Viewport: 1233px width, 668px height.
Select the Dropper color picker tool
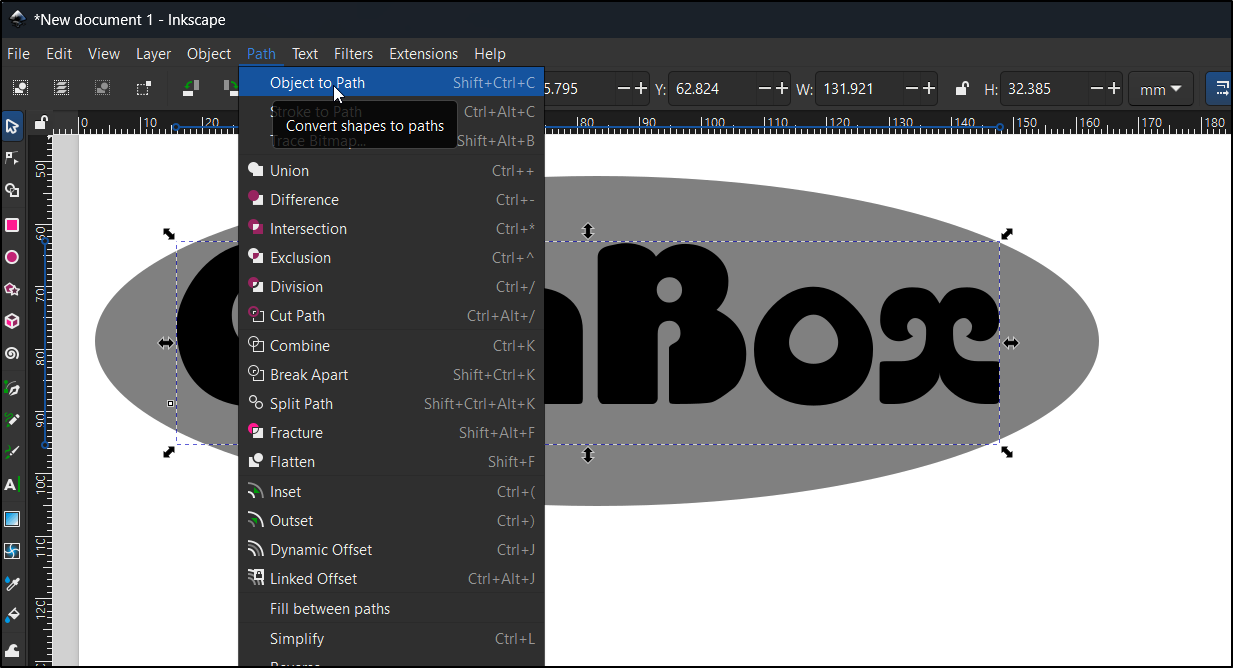[x=12, y=583]
